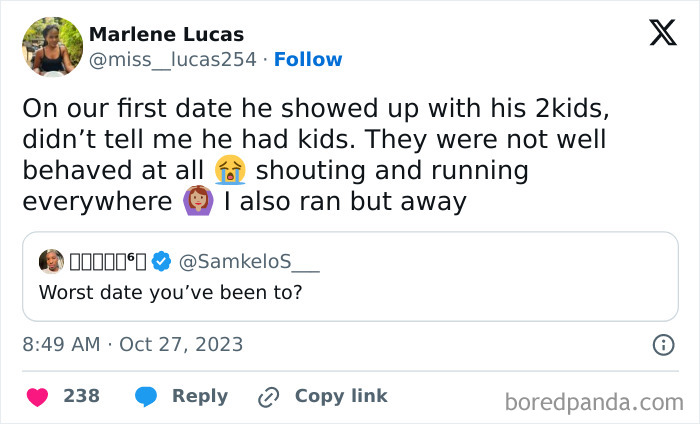
Task: Click the quoted tweet author's small avatar
Action: (51, 262)
